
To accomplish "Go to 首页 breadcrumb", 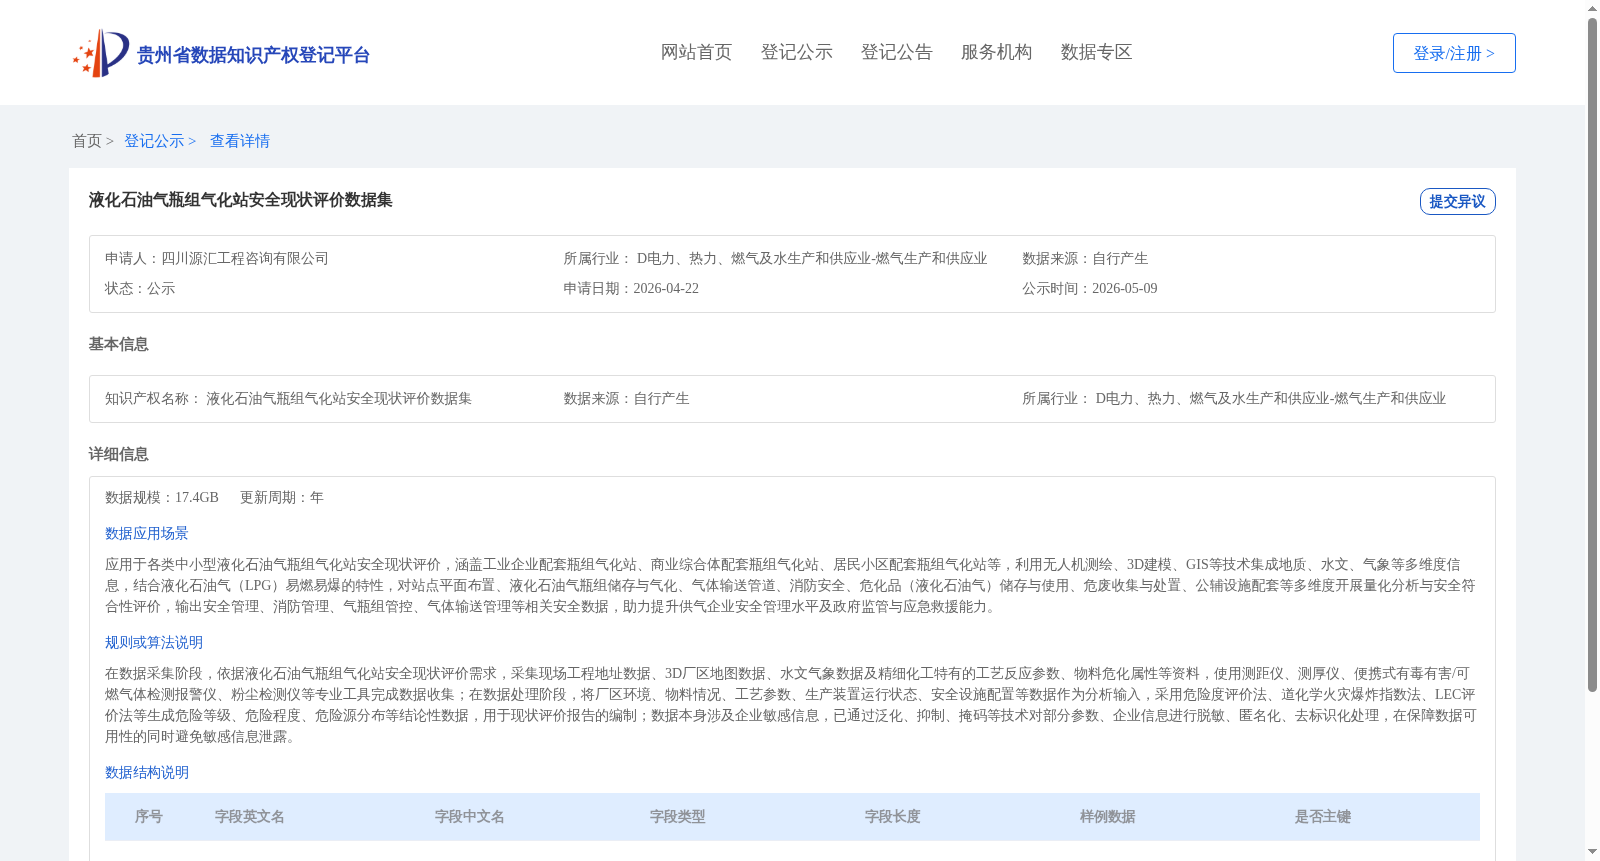I will point(87,141).
